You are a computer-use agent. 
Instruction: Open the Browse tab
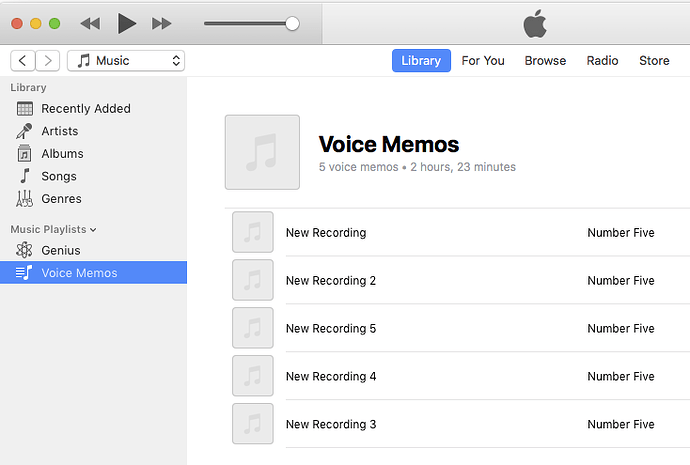pos(545,60)
